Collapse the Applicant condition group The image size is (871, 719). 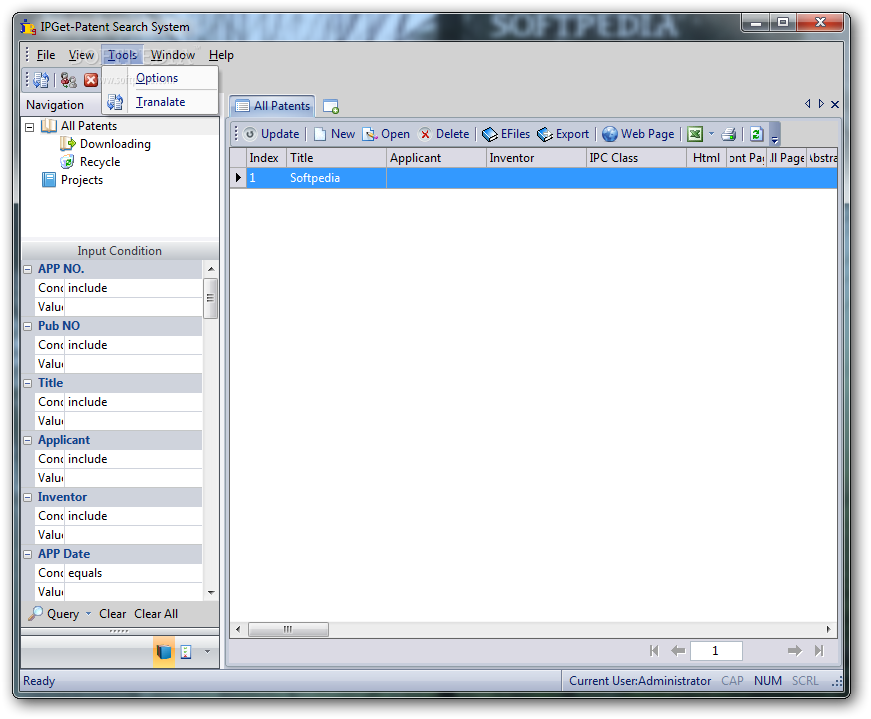tap(28, 440)
